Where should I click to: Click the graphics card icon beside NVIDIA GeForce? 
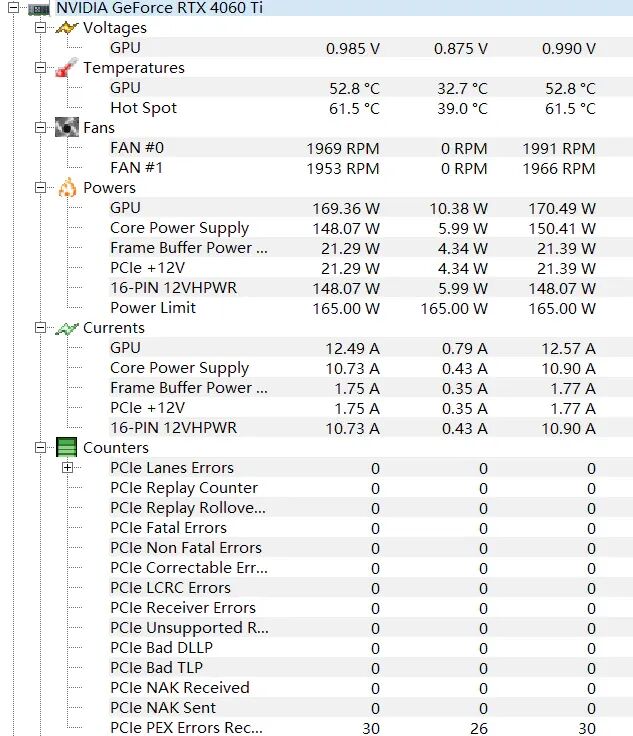point(39,8)
